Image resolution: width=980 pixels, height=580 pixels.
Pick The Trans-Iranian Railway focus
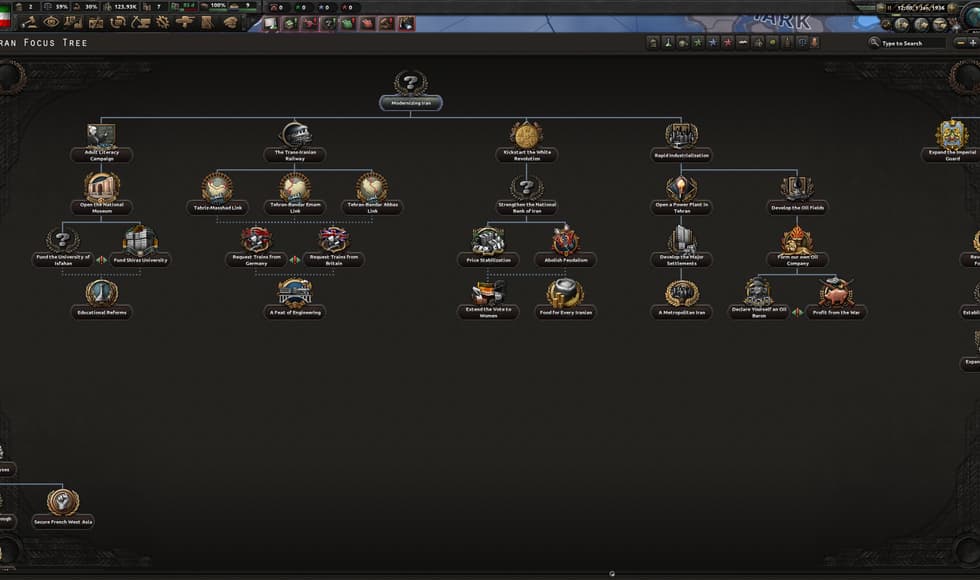click(x=295, y=142)
